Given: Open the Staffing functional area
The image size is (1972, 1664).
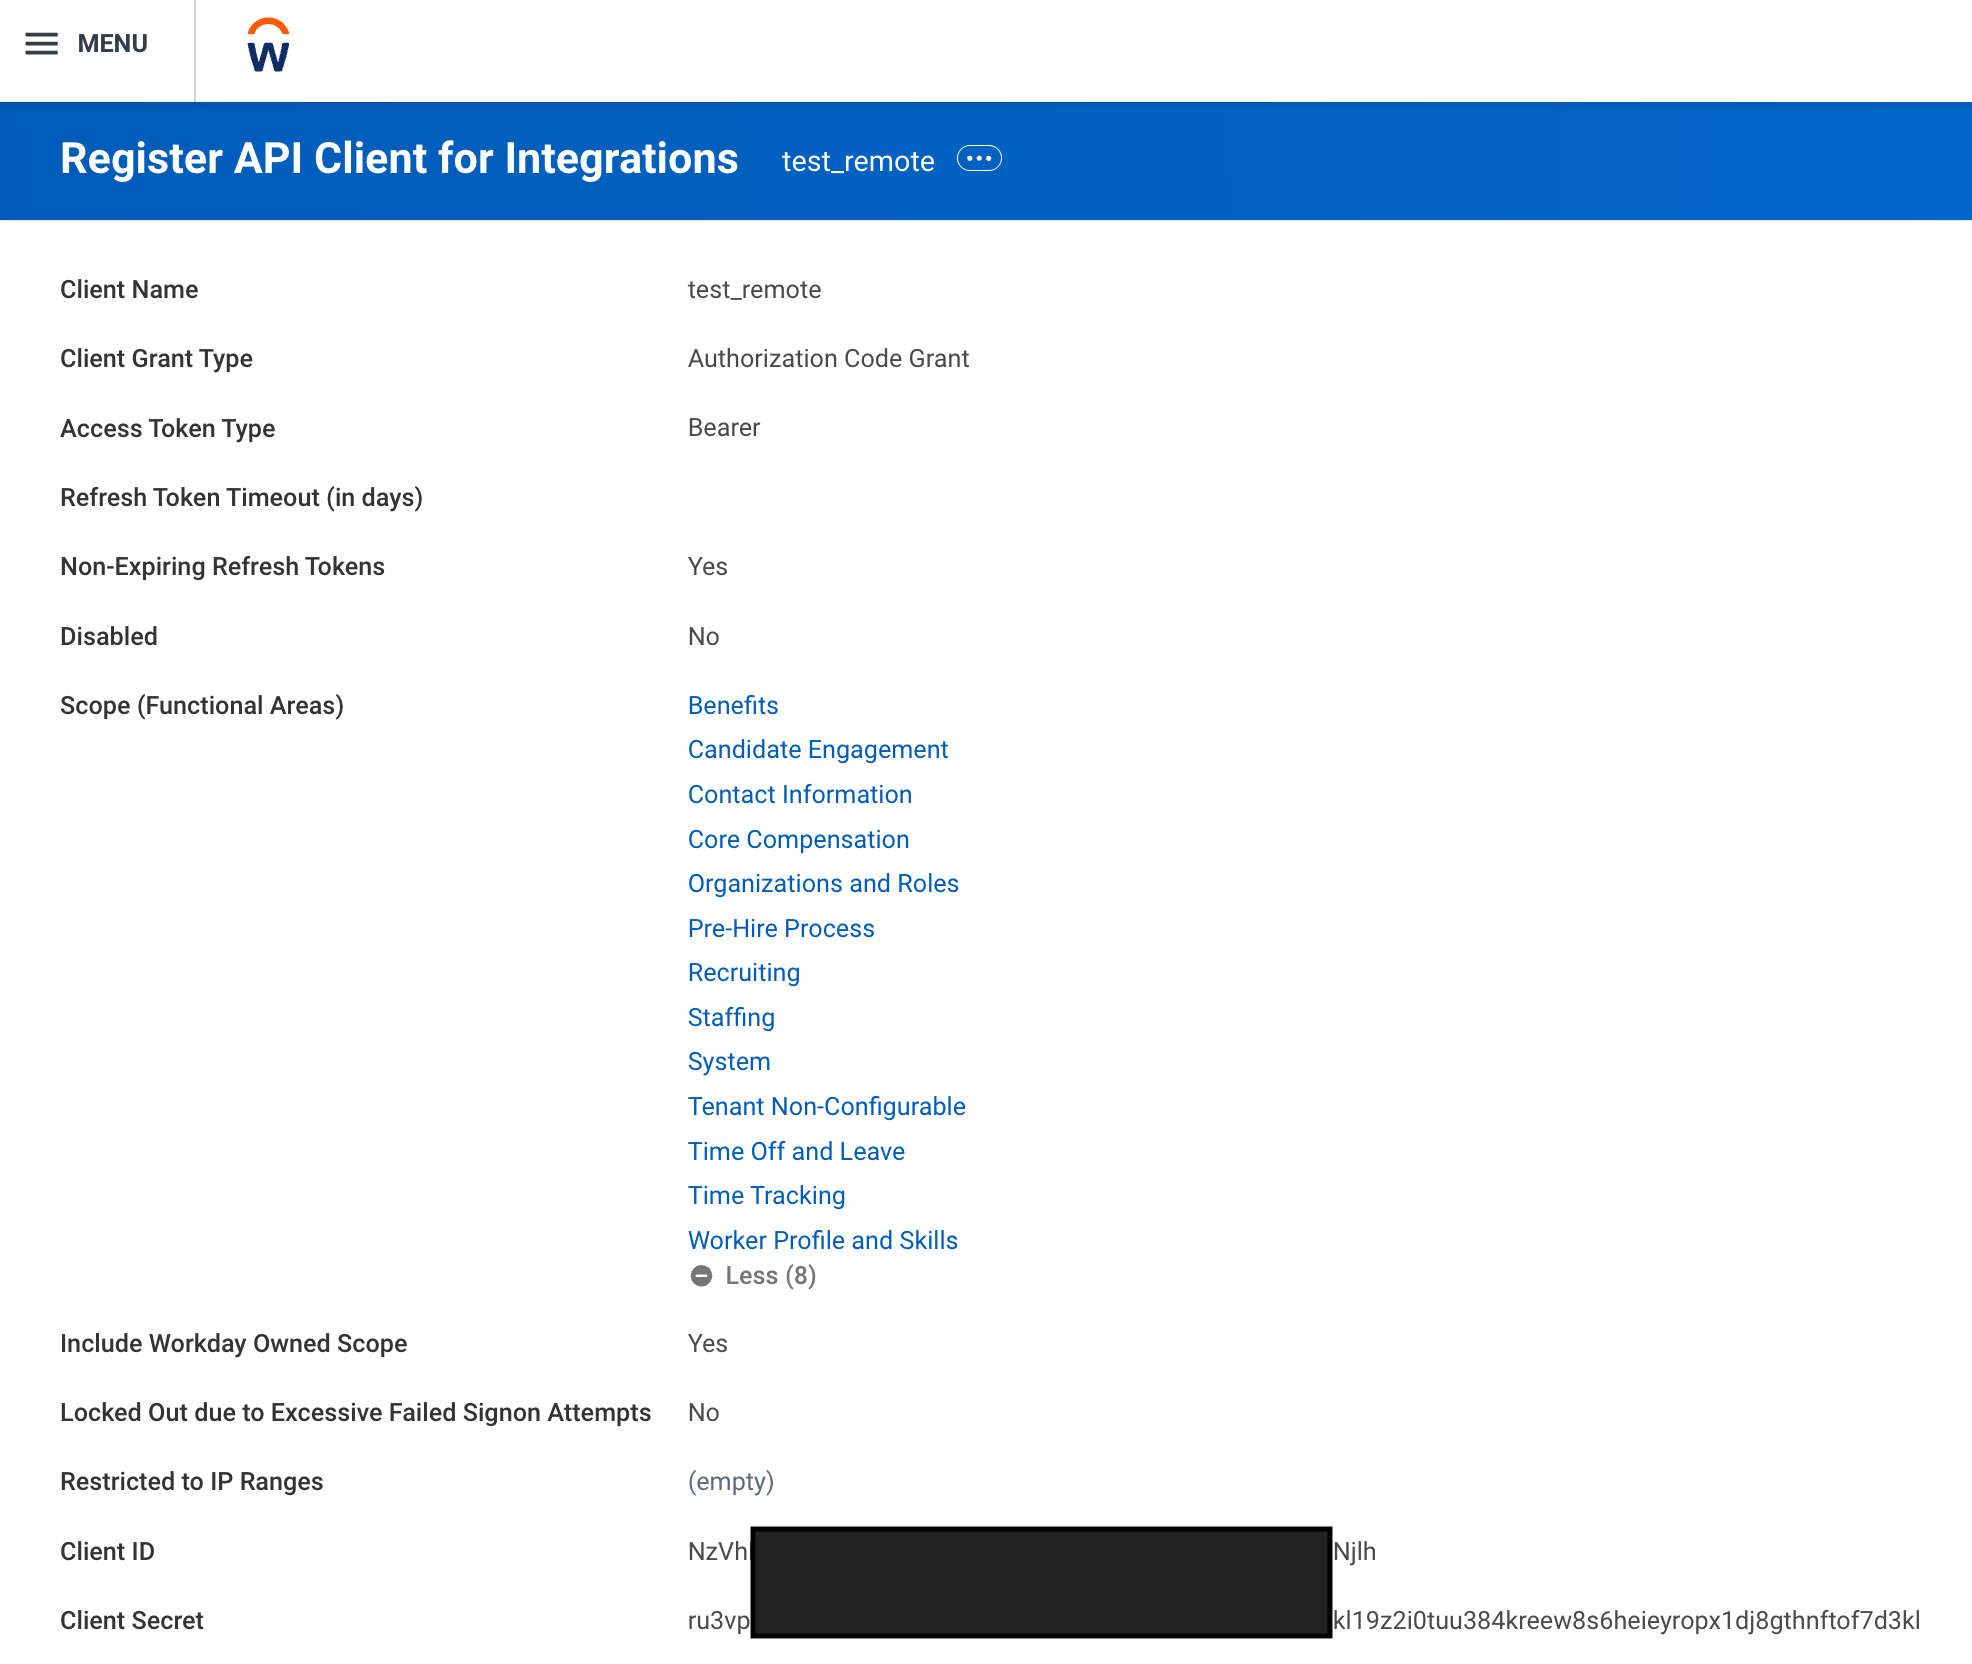Looking at the screenshot, I should coord(730,1017).
